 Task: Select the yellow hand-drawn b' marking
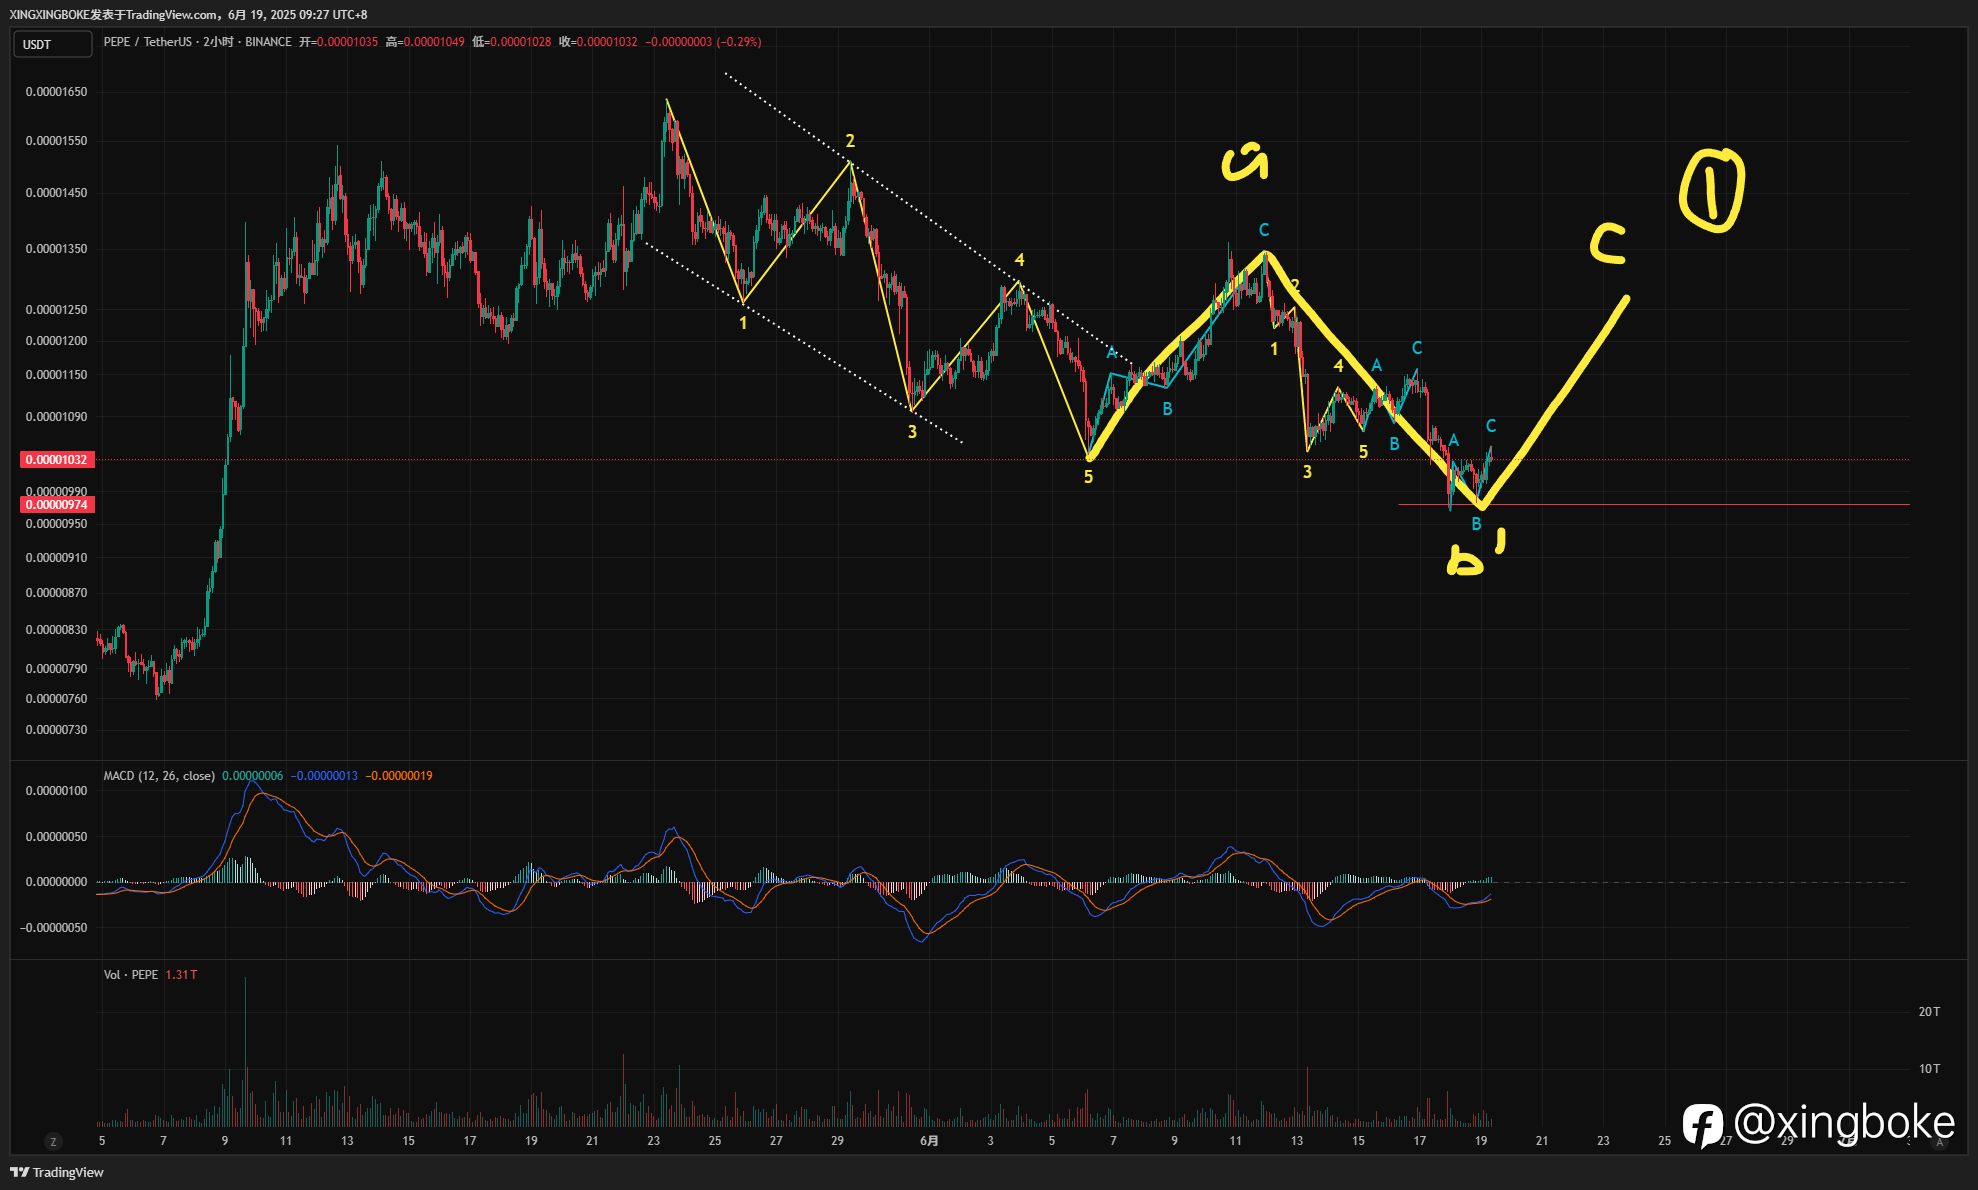click(x=1475, y=553)
